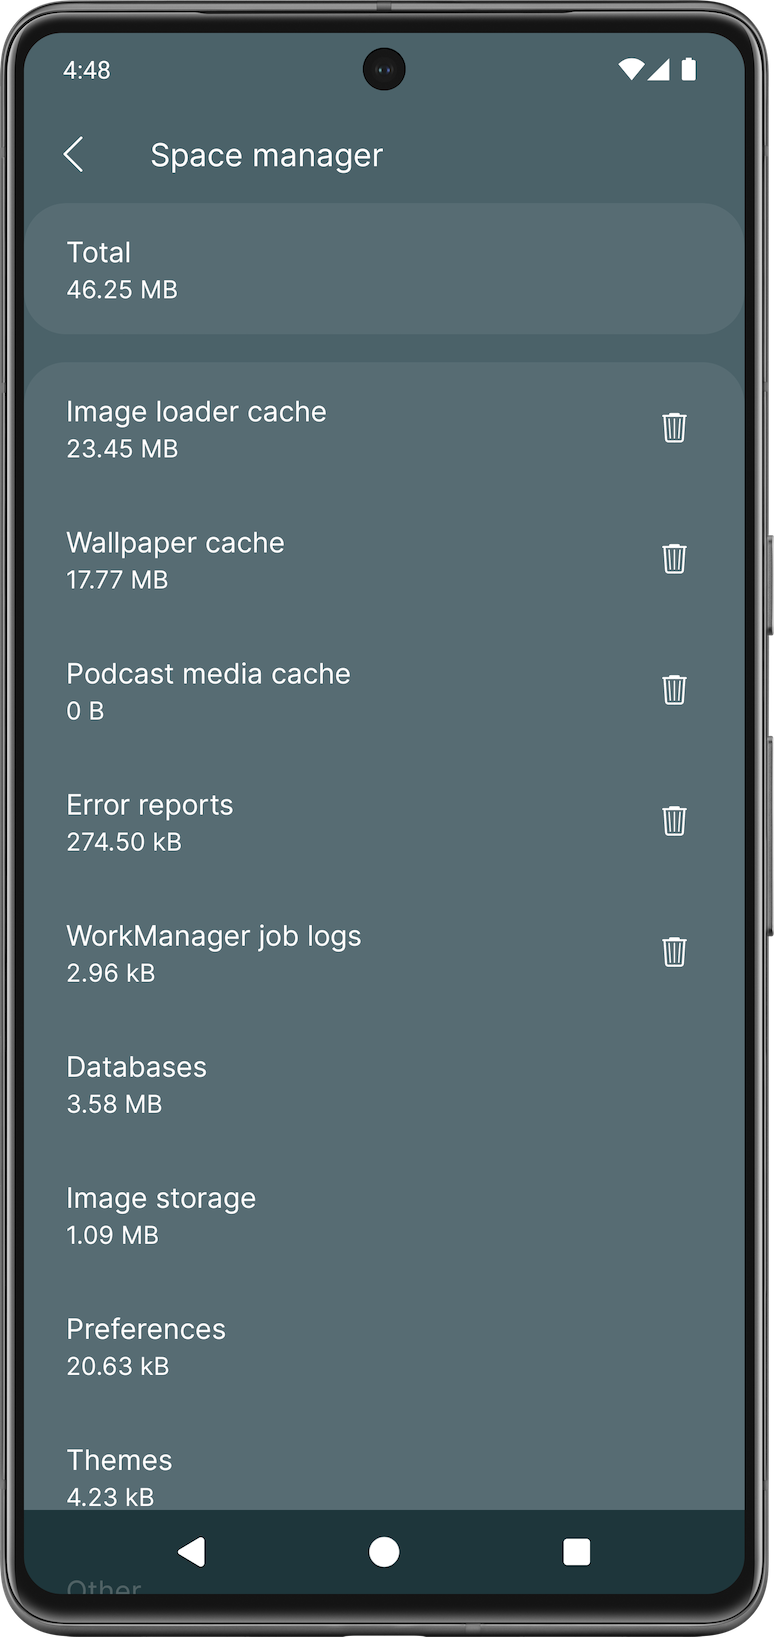Trash the Error reports data

(674, 821)
